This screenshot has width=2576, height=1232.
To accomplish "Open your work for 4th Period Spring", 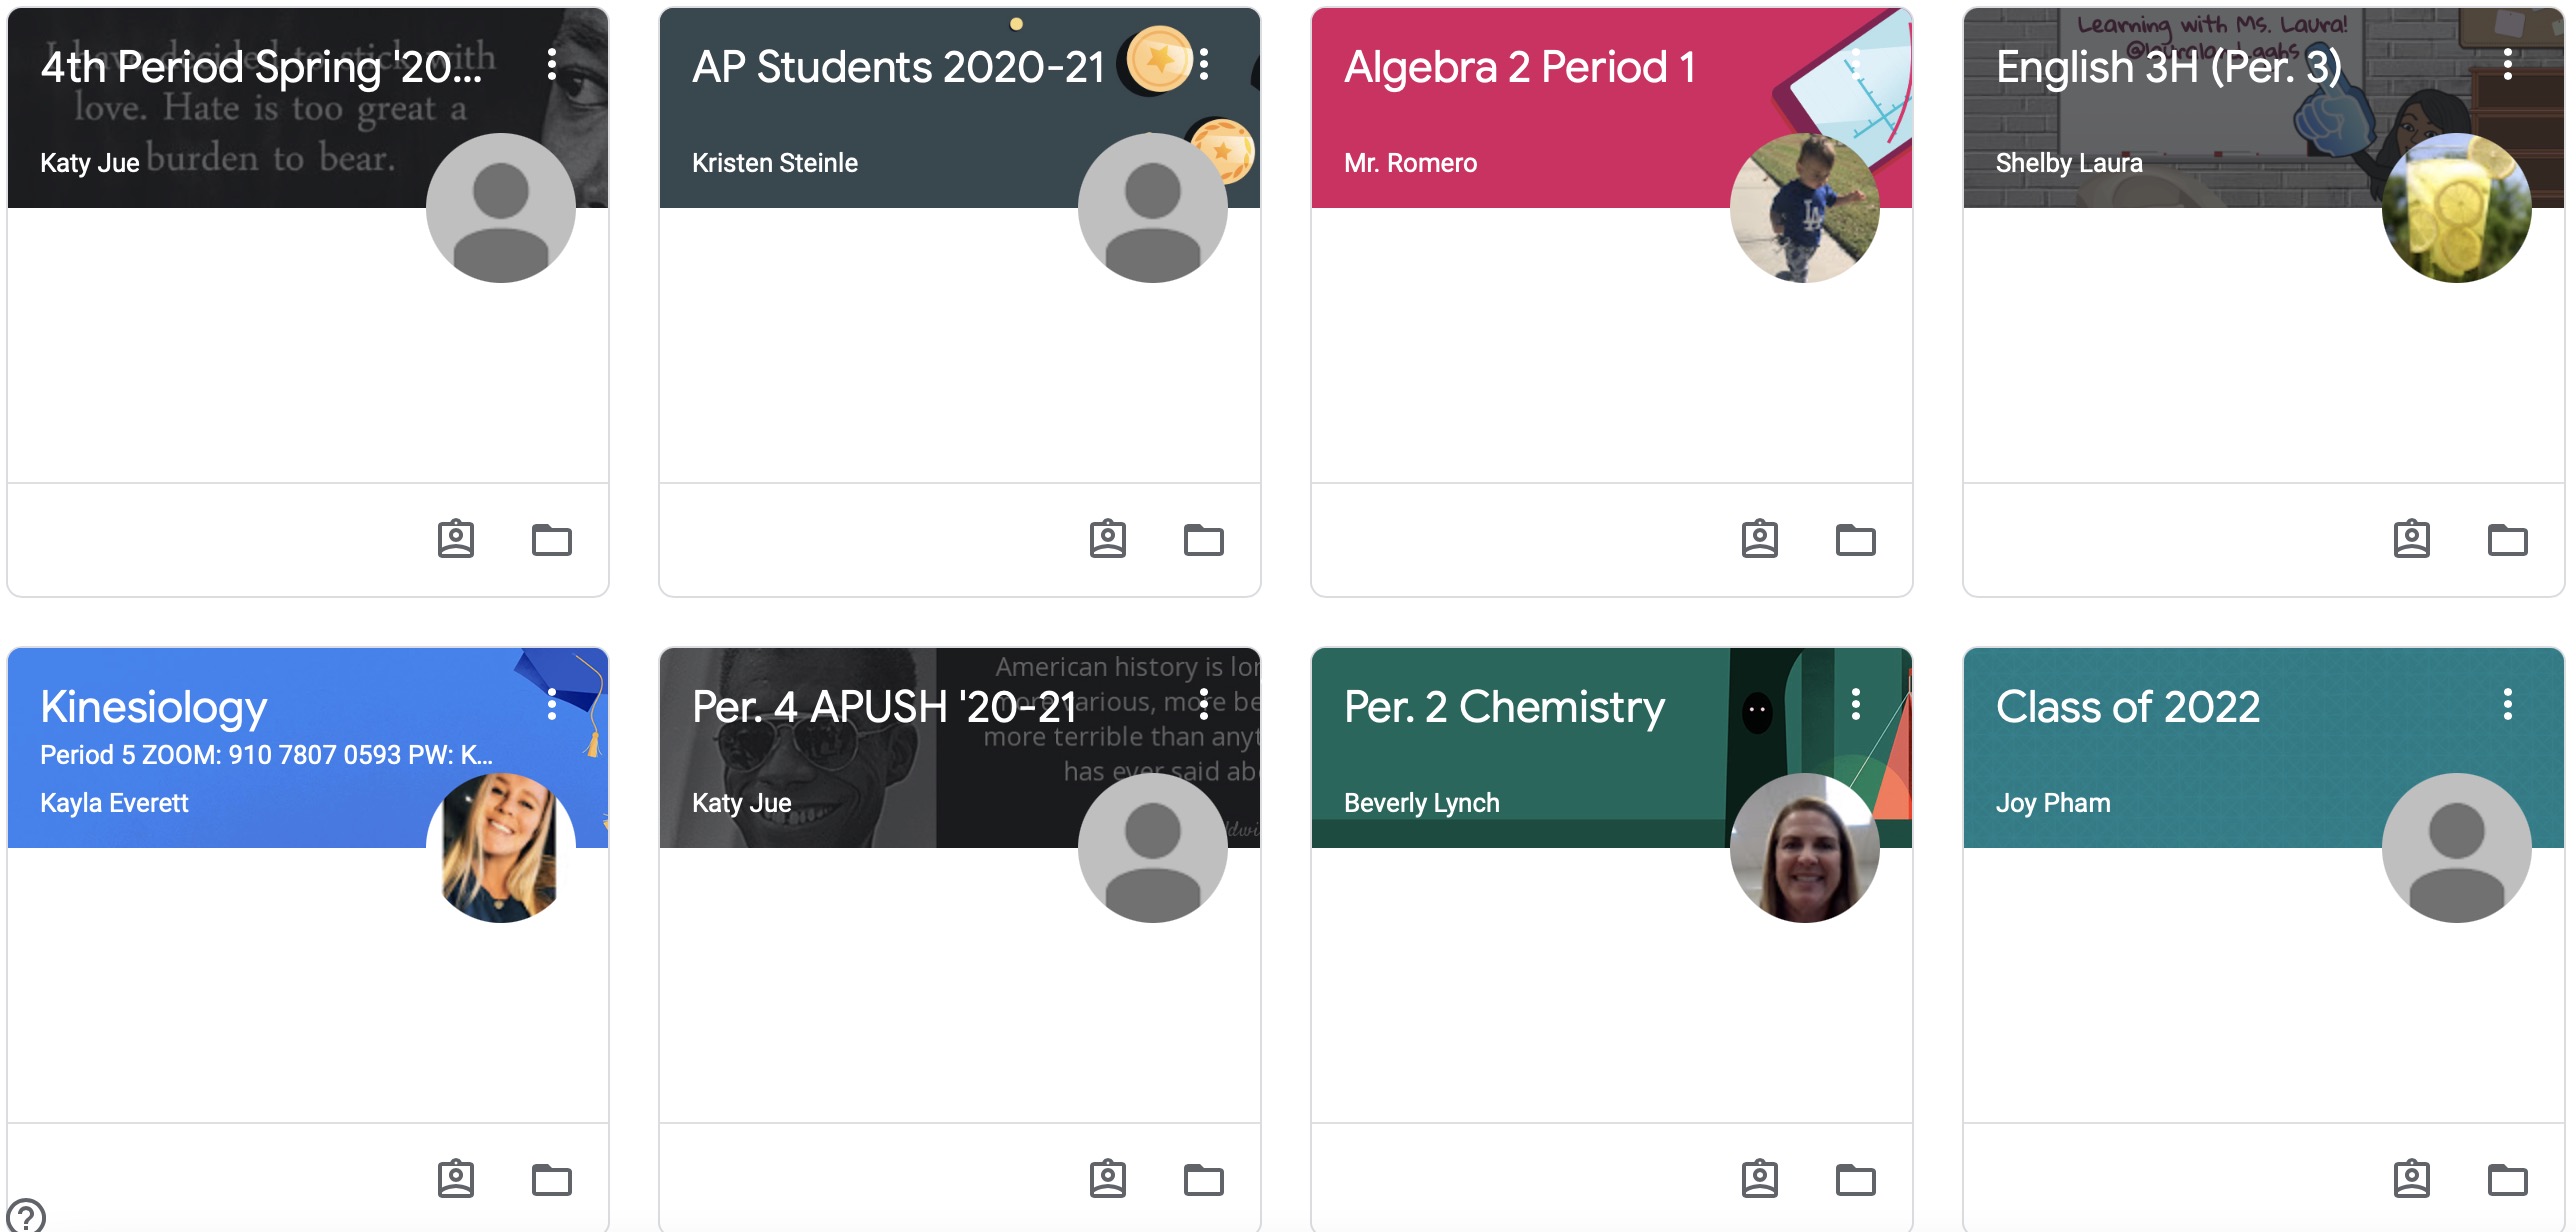I will click(455, 539).
